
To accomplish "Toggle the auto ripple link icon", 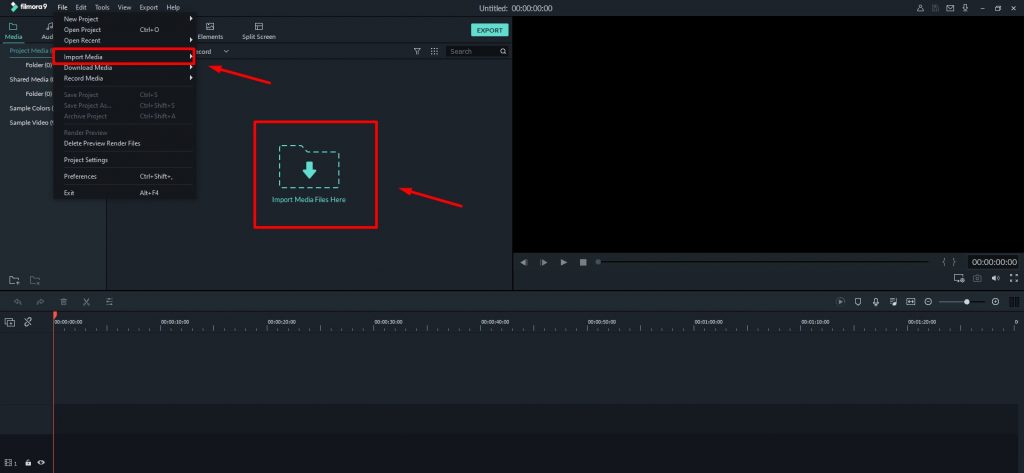I will pyautogui.click(x=28, y=321).
